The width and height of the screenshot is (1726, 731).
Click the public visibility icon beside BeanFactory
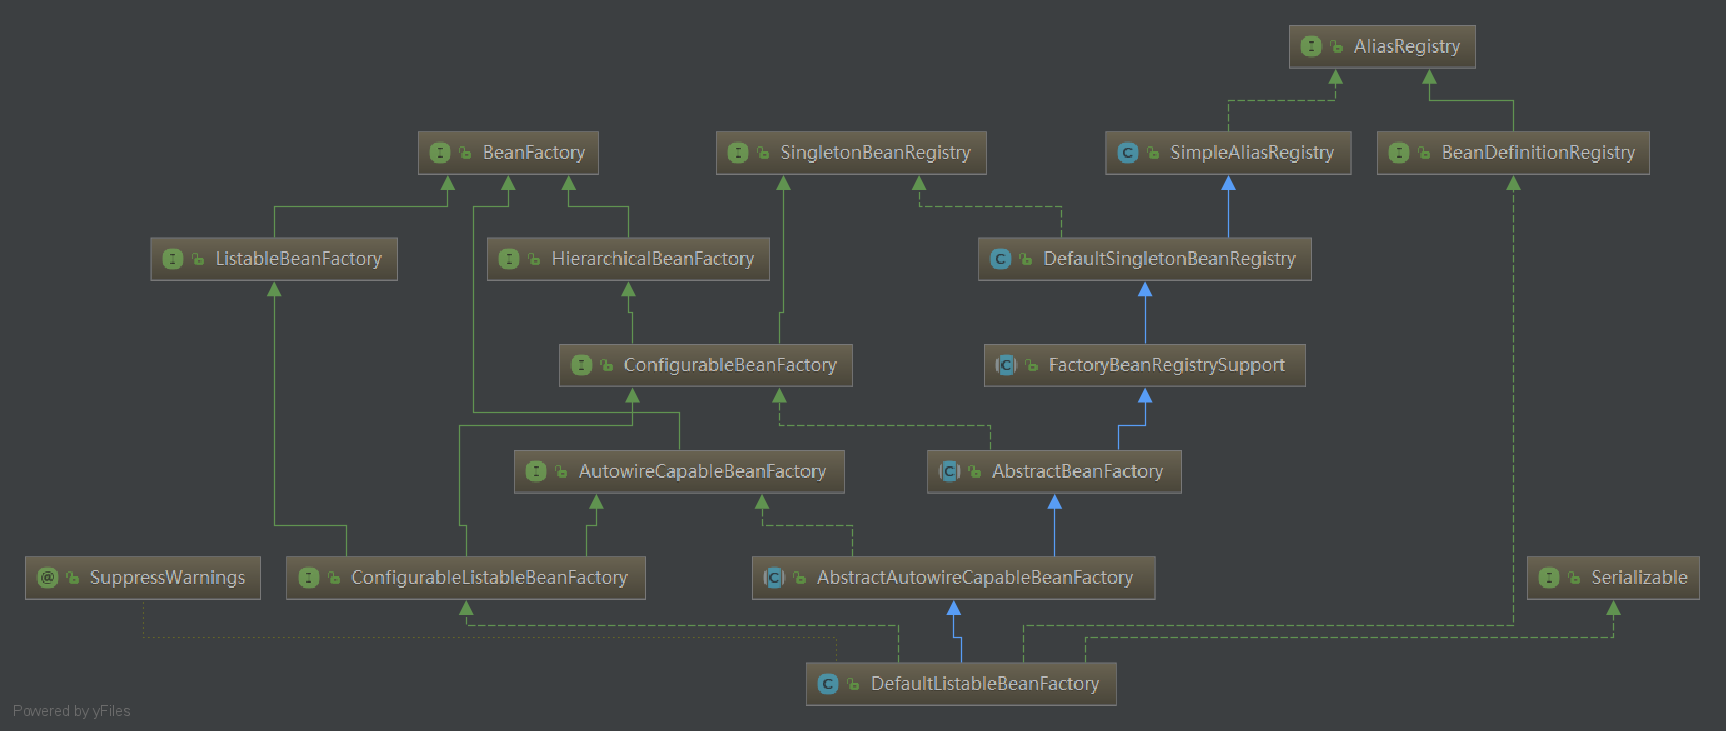coord(465,153)
